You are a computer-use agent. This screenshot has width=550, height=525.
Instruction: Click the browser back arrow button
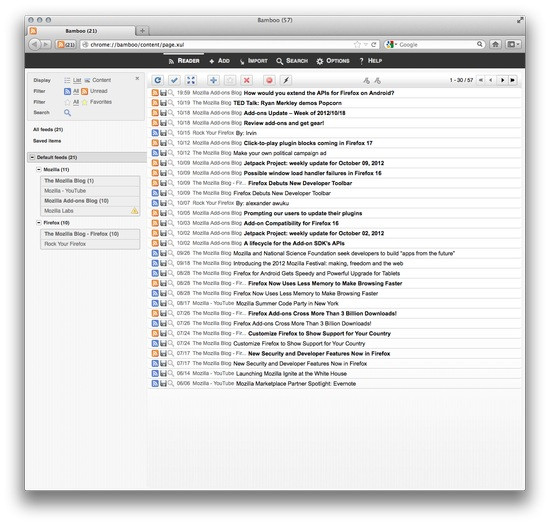coord(34,45)
